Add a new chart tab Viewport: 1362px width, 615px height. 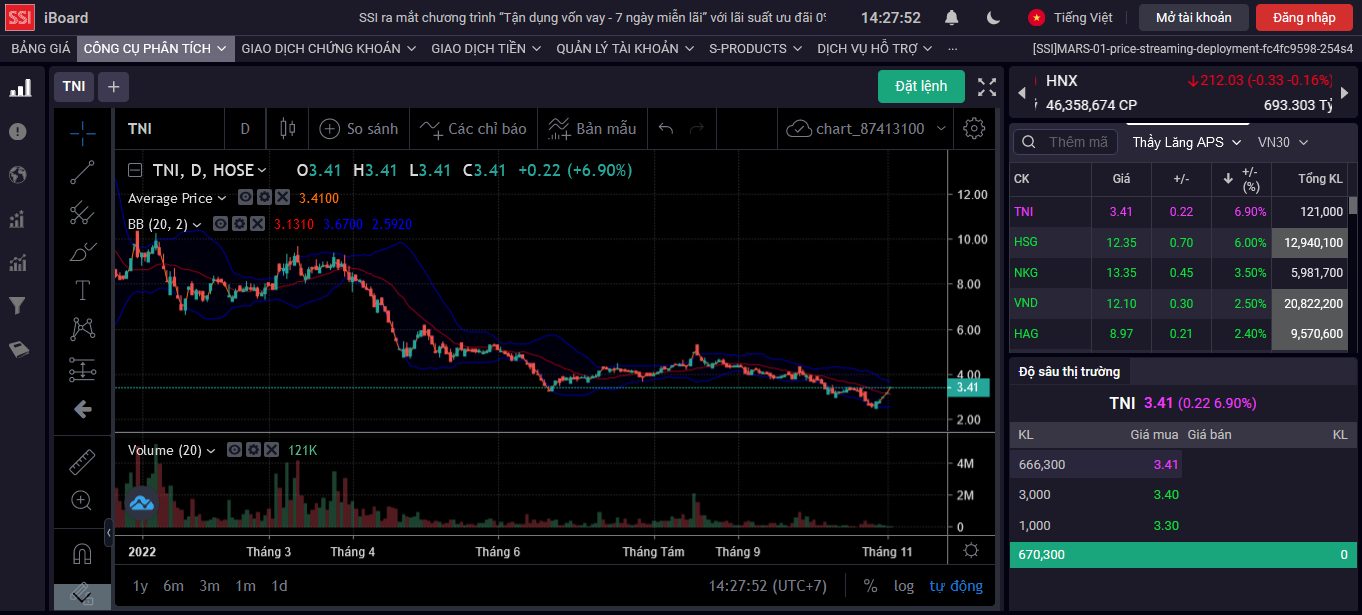pyautogui.click(x=113, y=86)
